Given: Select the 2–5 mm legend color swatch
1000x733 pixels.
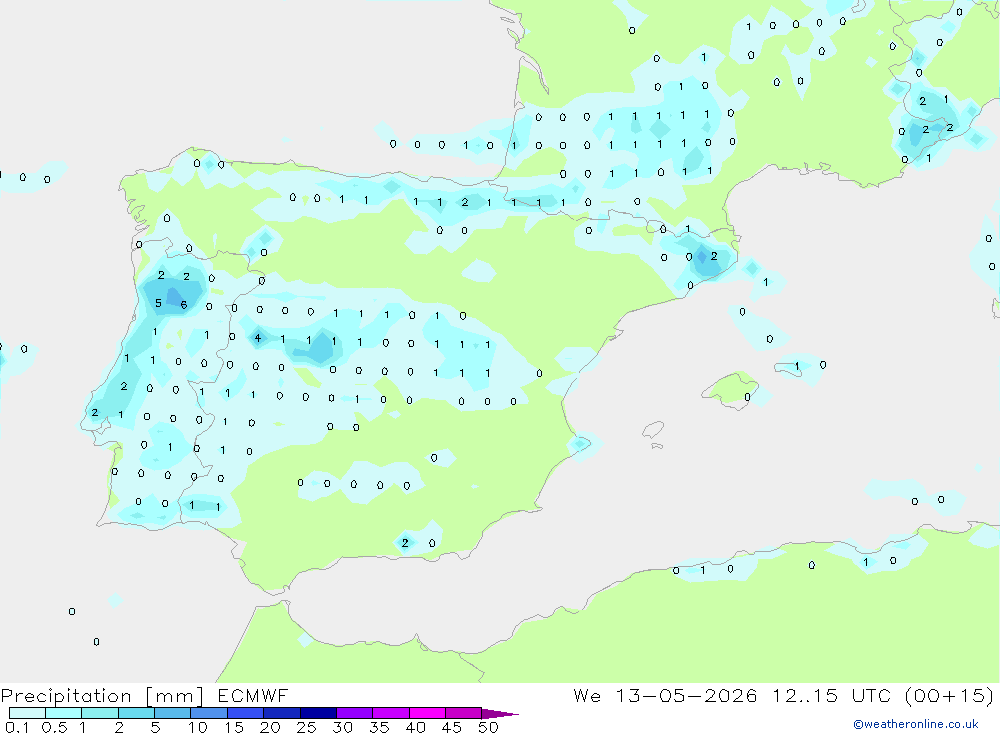Looking at the screenshot, I should tap(136, 713).
